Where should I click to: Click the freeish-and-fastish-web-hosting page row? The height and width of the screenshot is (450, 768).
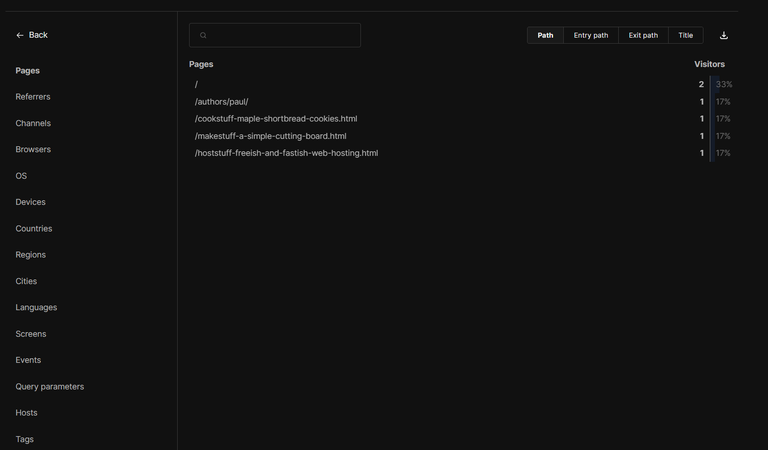(x=460, y=153)
